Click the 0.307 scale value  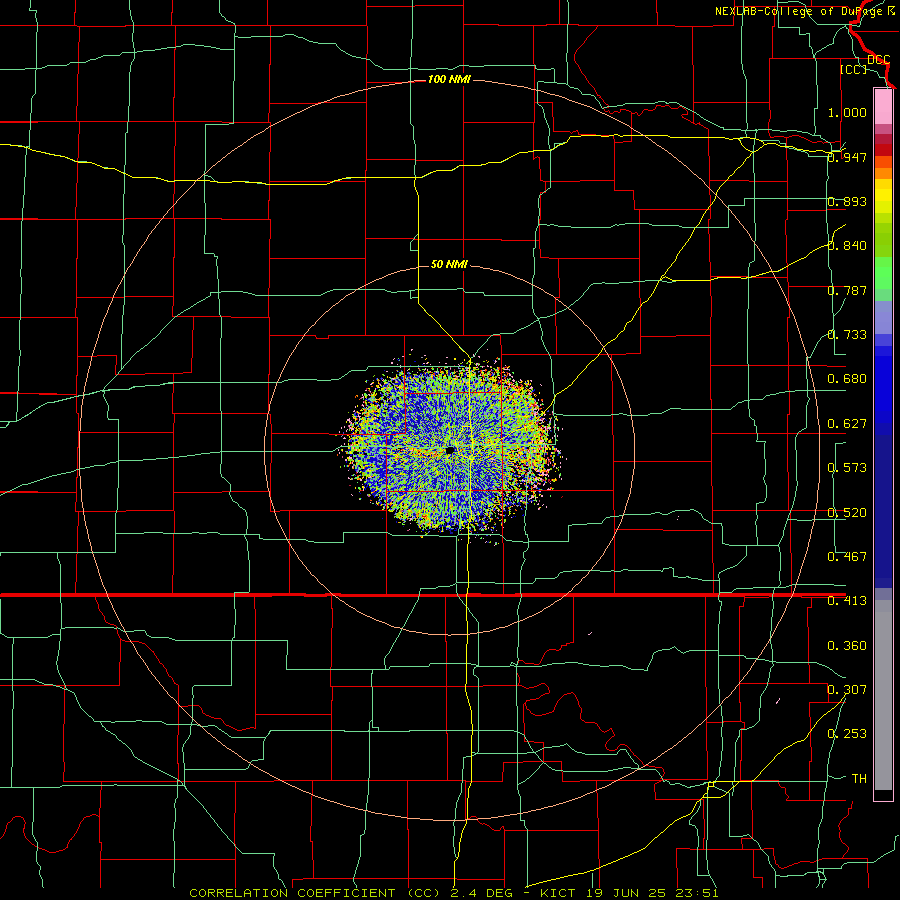[847, 690]
